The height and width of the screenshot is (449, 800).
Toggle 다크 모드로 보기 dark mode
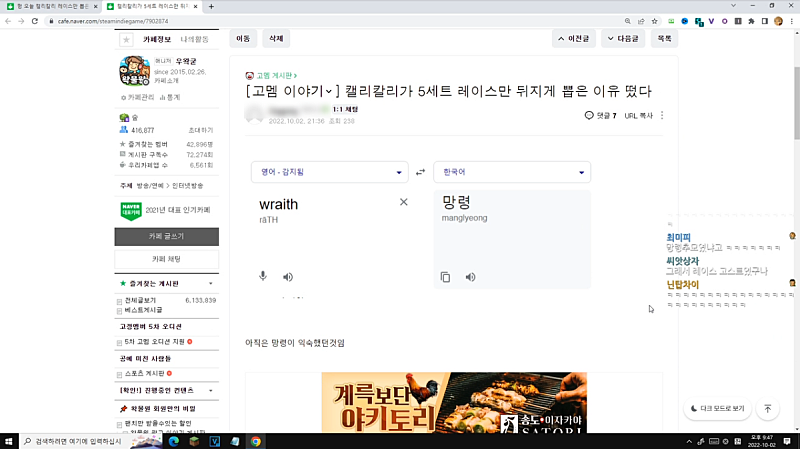tap(717, 409)
